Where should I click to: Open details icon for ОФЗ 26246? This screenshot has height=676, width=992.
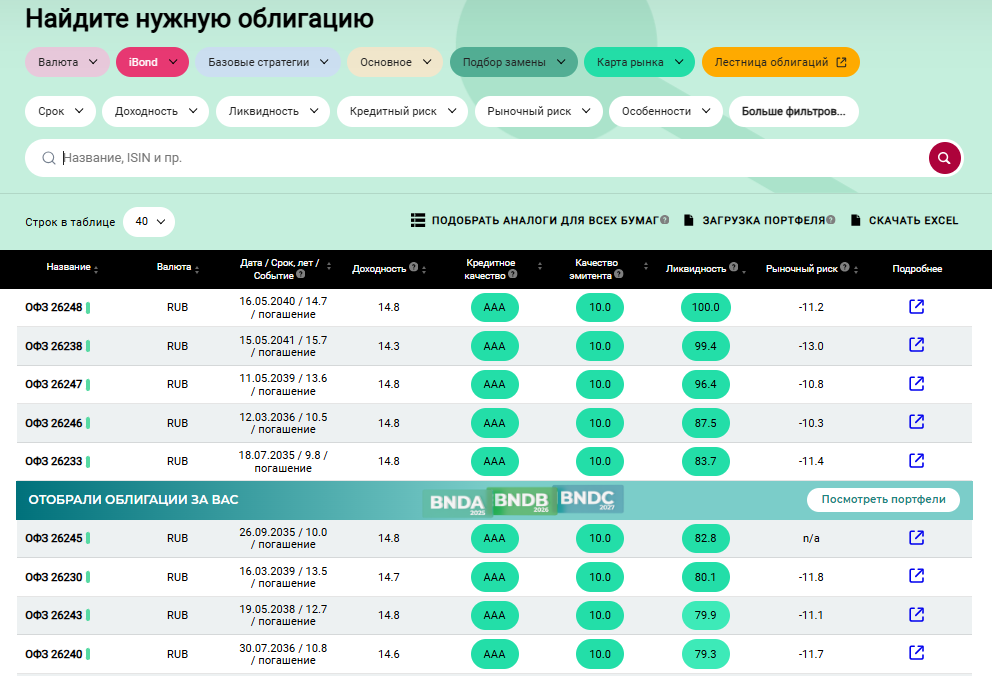(916, 422)
